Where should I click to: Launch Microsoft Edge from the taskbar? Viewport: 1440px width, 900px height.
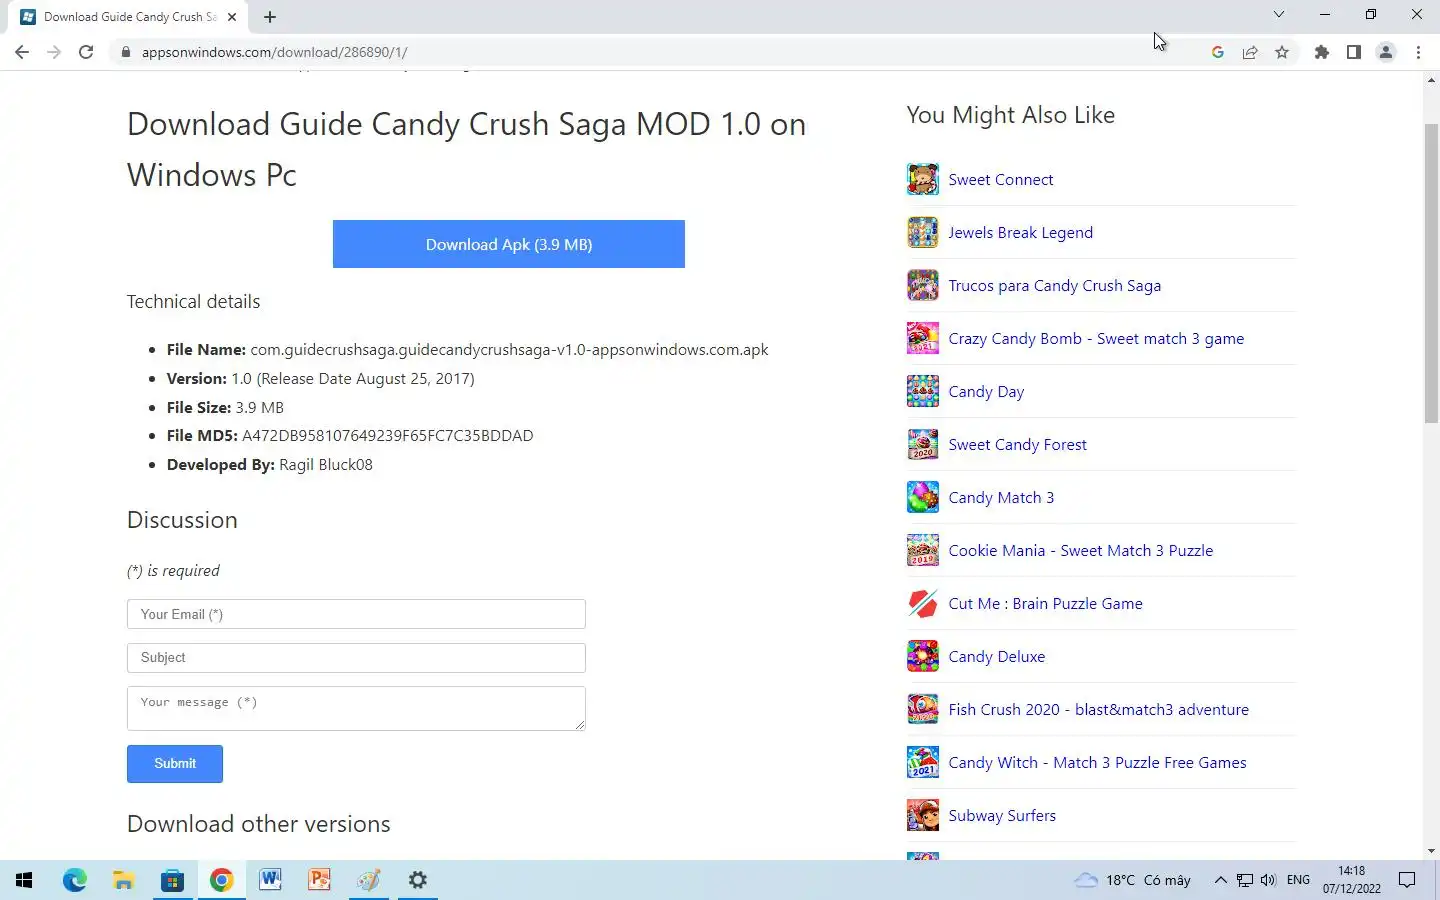(x=74, y=880)
